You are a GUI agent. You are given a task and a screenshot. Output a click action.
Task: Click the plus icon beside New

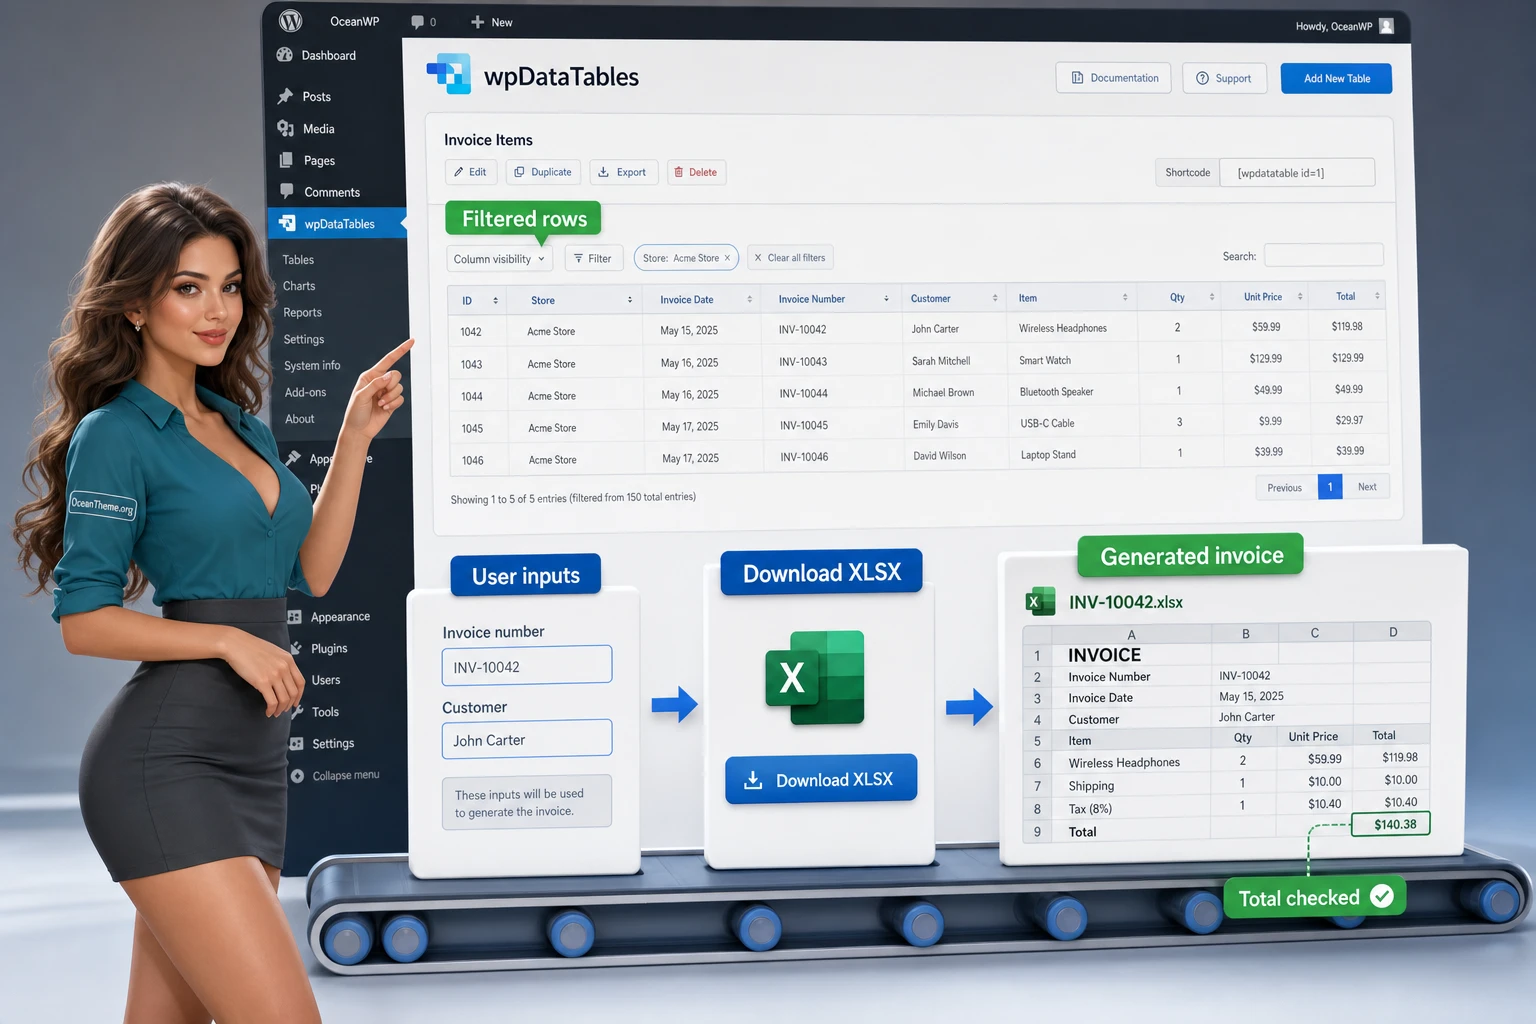pos(477,22)
